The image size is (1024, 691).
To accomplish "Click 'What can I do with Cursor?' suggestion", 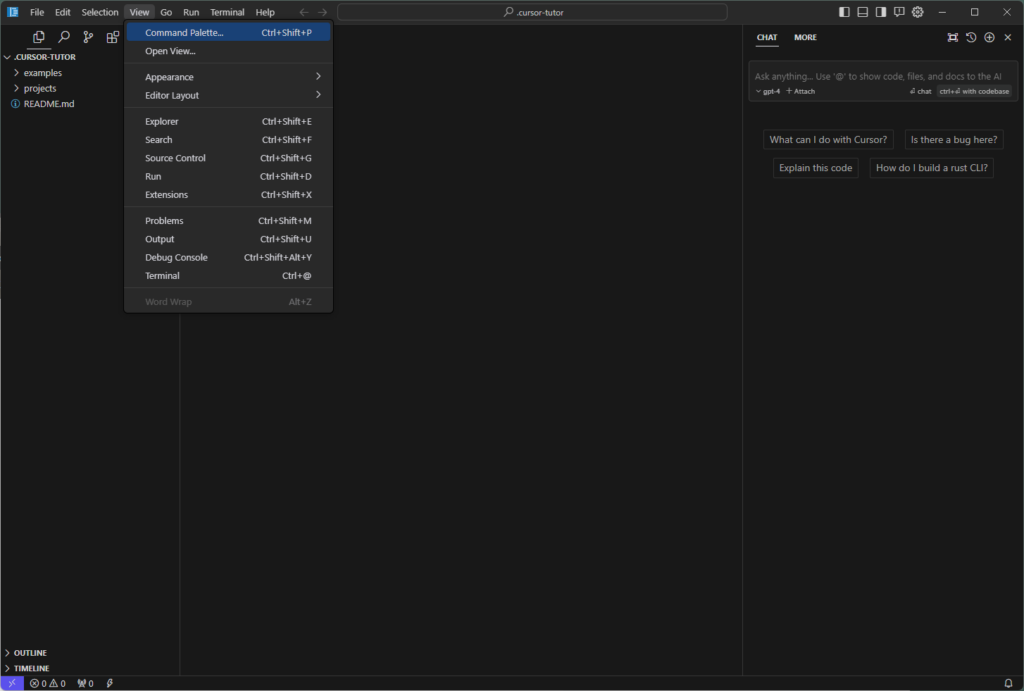I will 828,139.
